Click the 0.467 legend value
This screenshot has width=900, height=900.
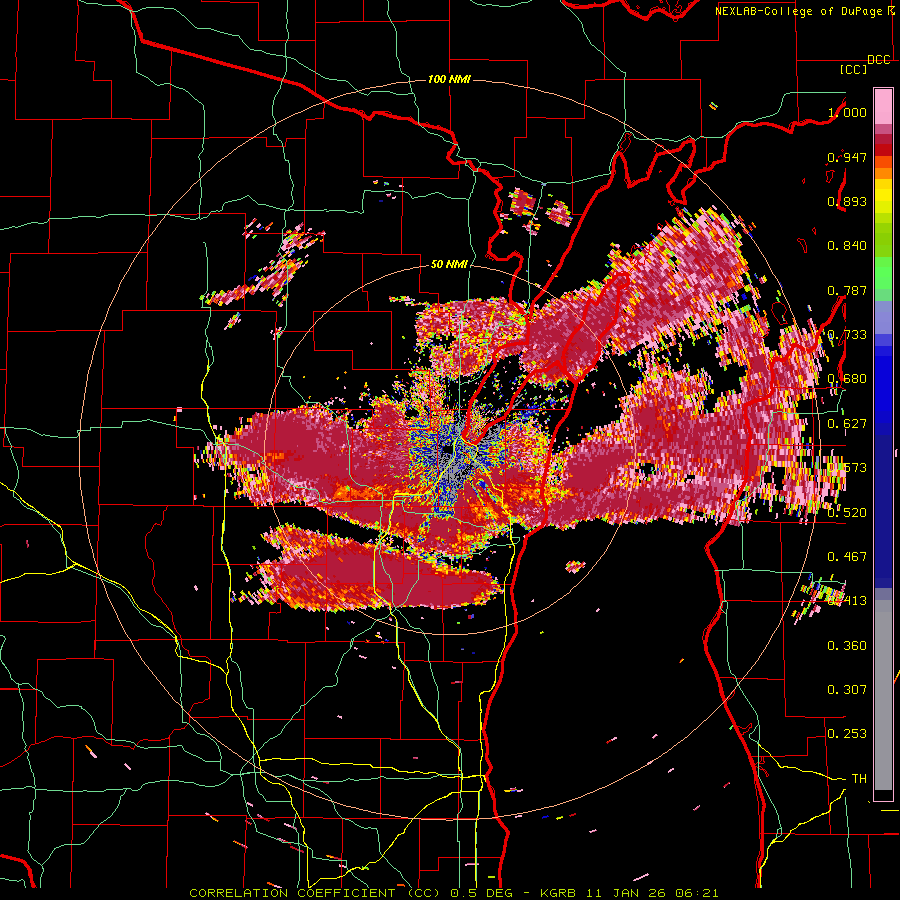pos(847,556)
